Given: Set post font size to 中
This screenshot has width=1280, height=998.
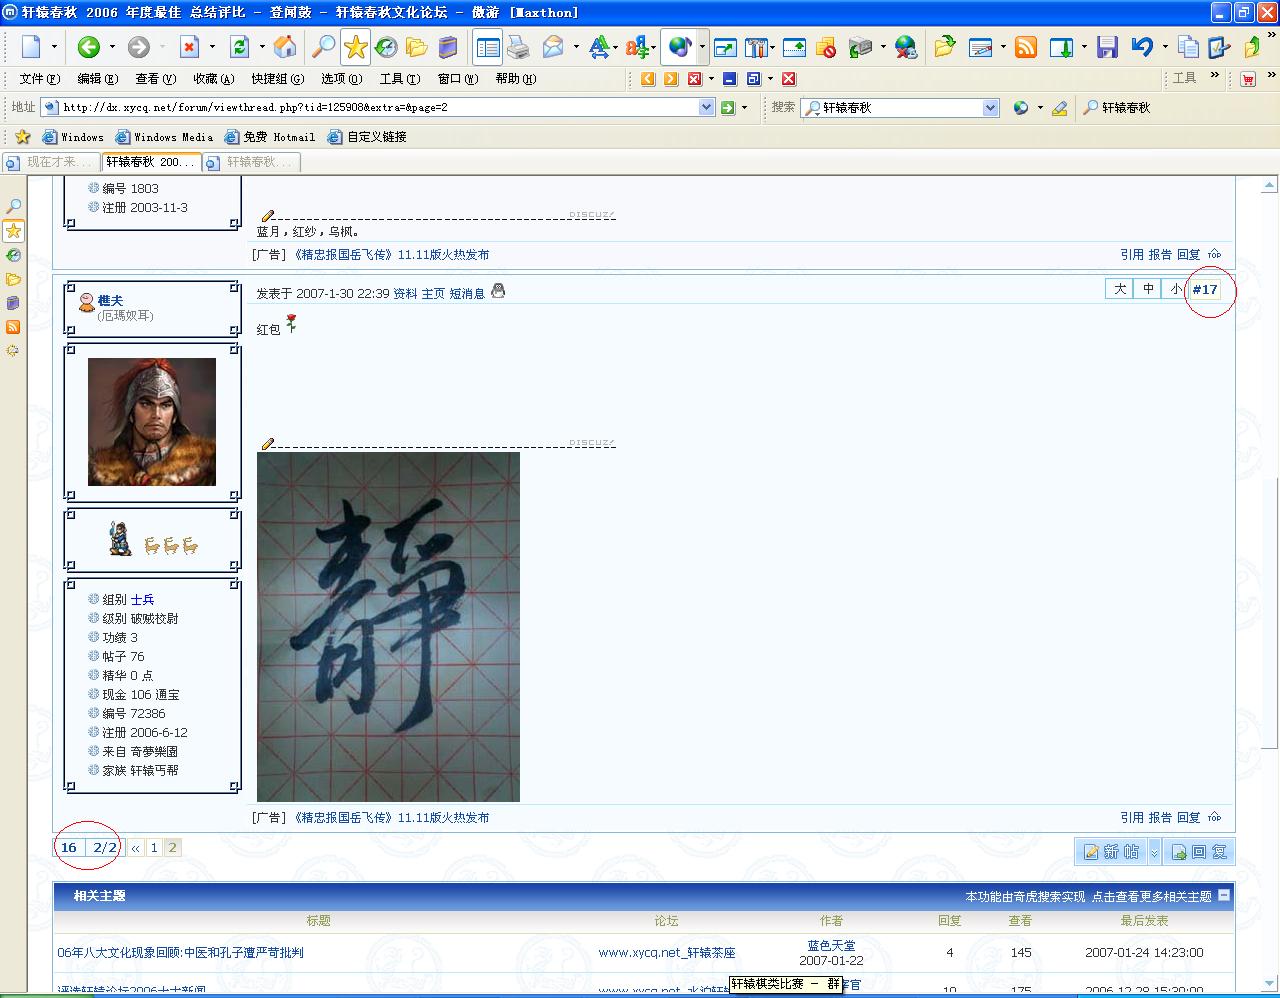Looking at the screenshot, I should pyautogui.click(x=1148, y=289).
